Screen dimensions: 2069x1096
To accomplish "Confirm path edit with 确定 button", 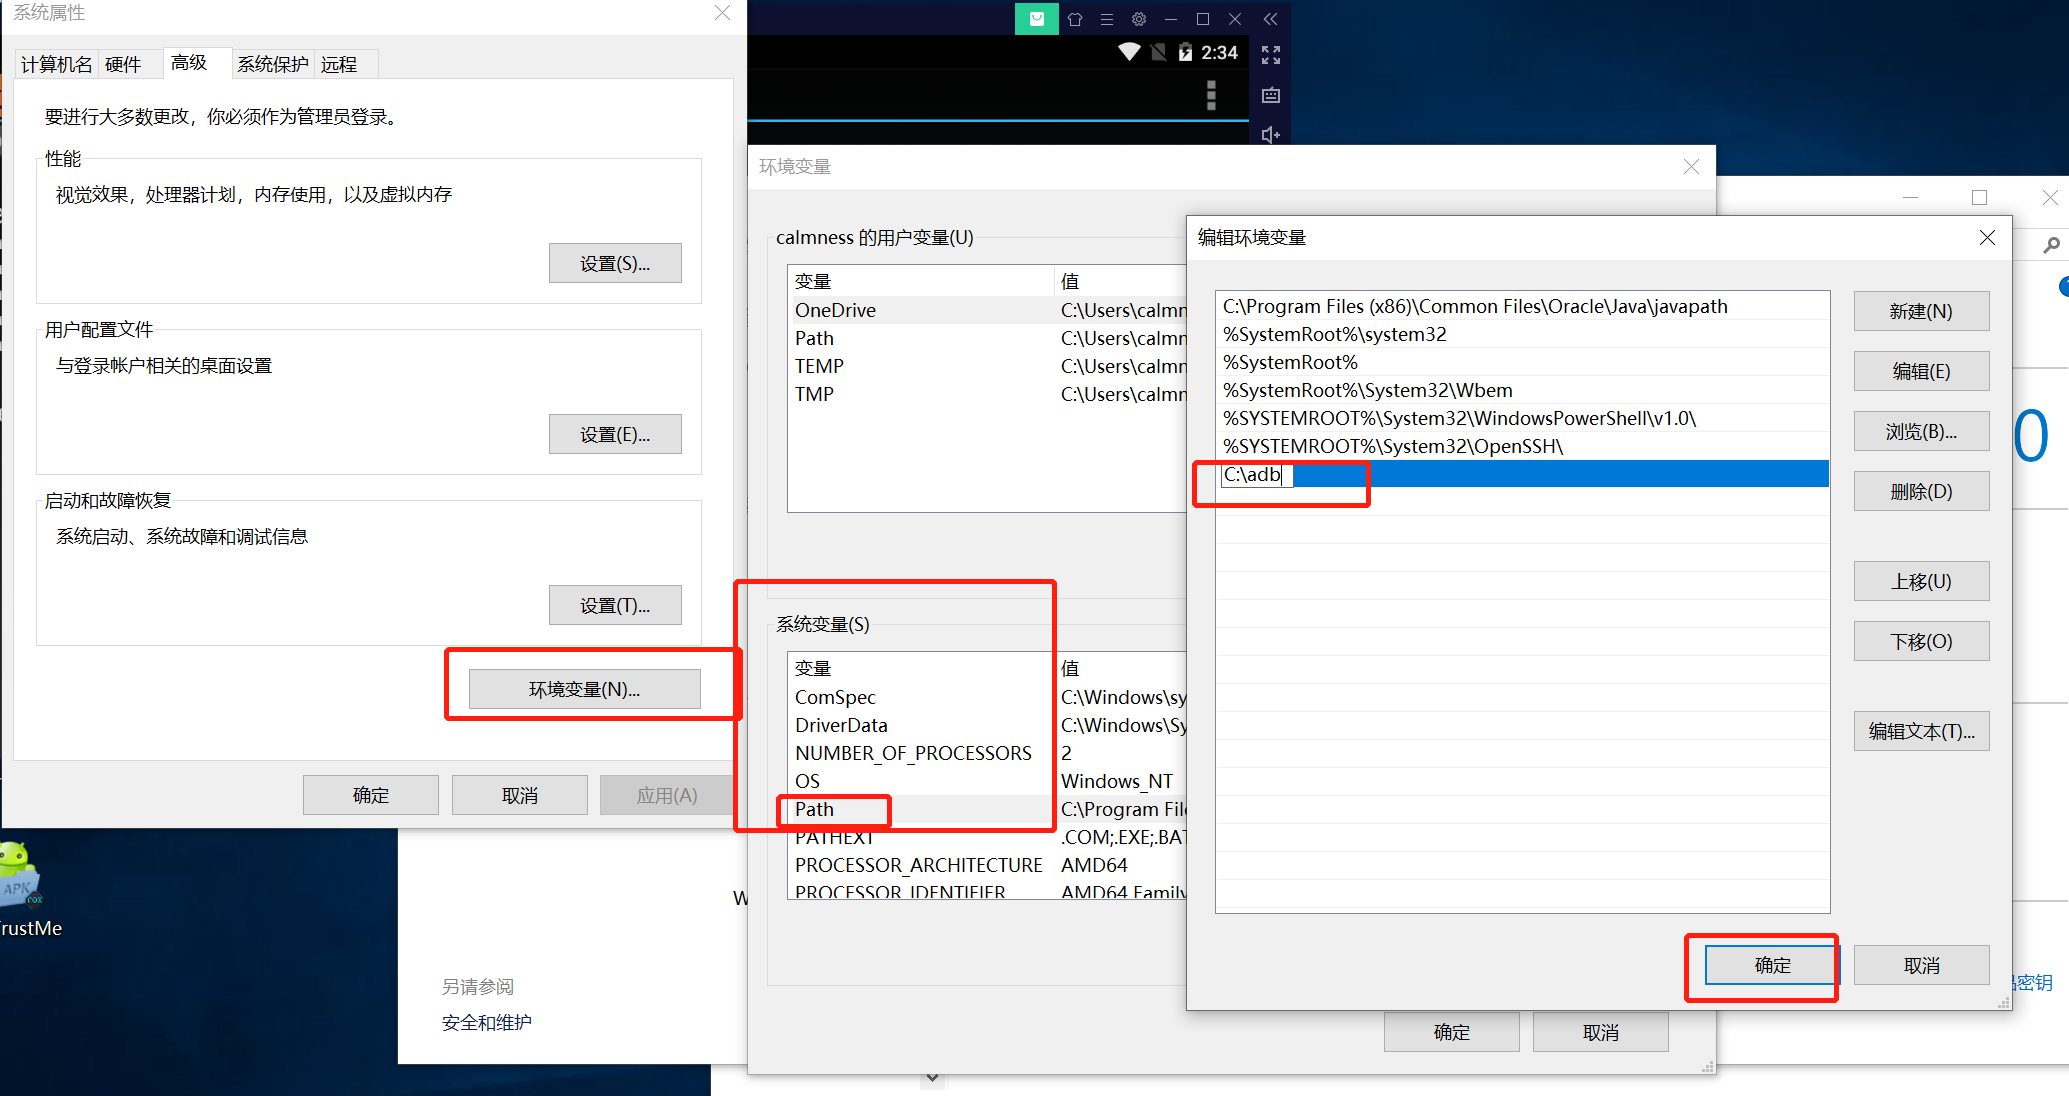I will click(x=1772, y=965).
